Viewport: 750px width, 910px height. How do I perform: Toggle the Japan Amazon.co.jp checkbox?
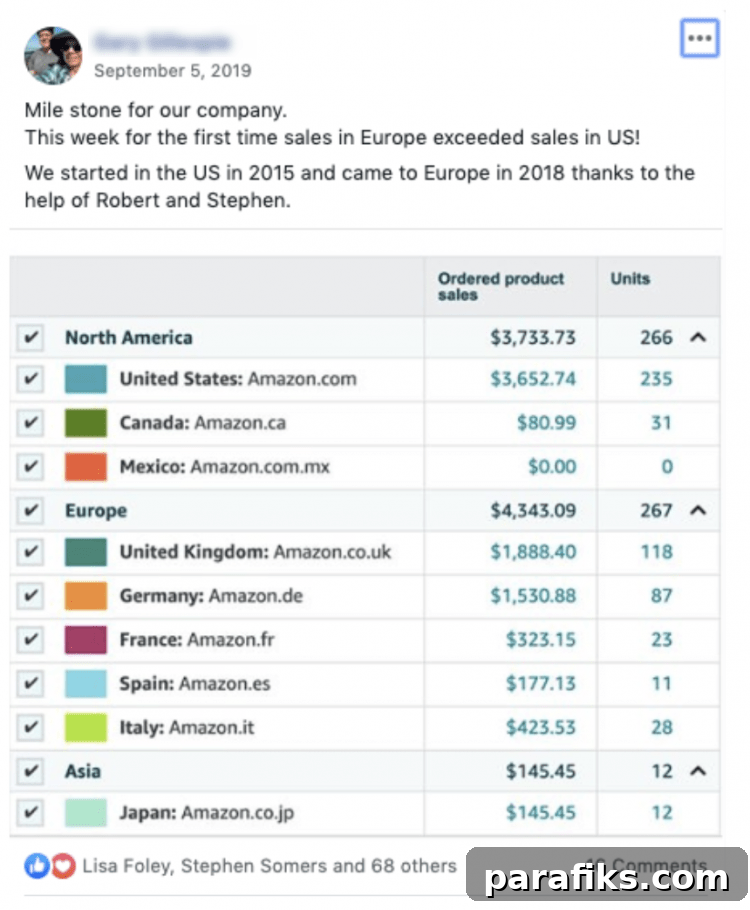point(30,812)
